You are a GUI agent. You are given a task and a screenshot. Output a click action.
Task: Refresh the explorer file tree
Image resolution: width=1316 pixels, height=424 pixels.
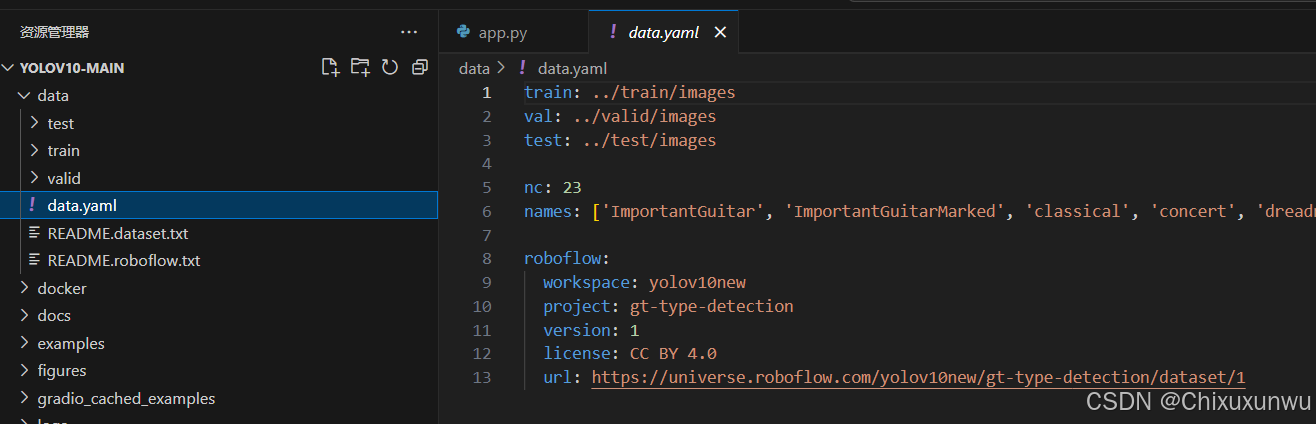(390, 67)
